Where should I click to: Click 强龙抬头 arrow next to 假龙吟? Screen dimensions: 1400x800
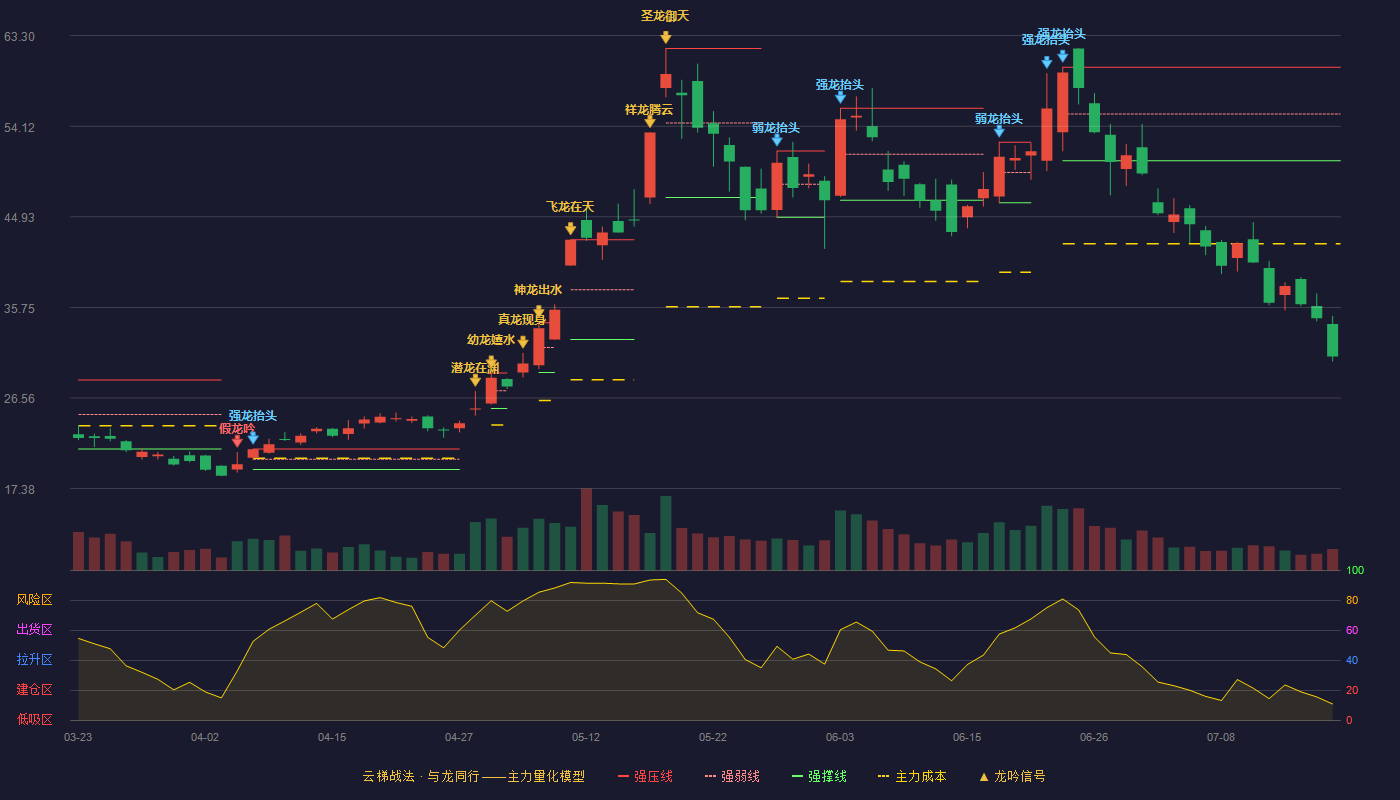tap(253, 438)
